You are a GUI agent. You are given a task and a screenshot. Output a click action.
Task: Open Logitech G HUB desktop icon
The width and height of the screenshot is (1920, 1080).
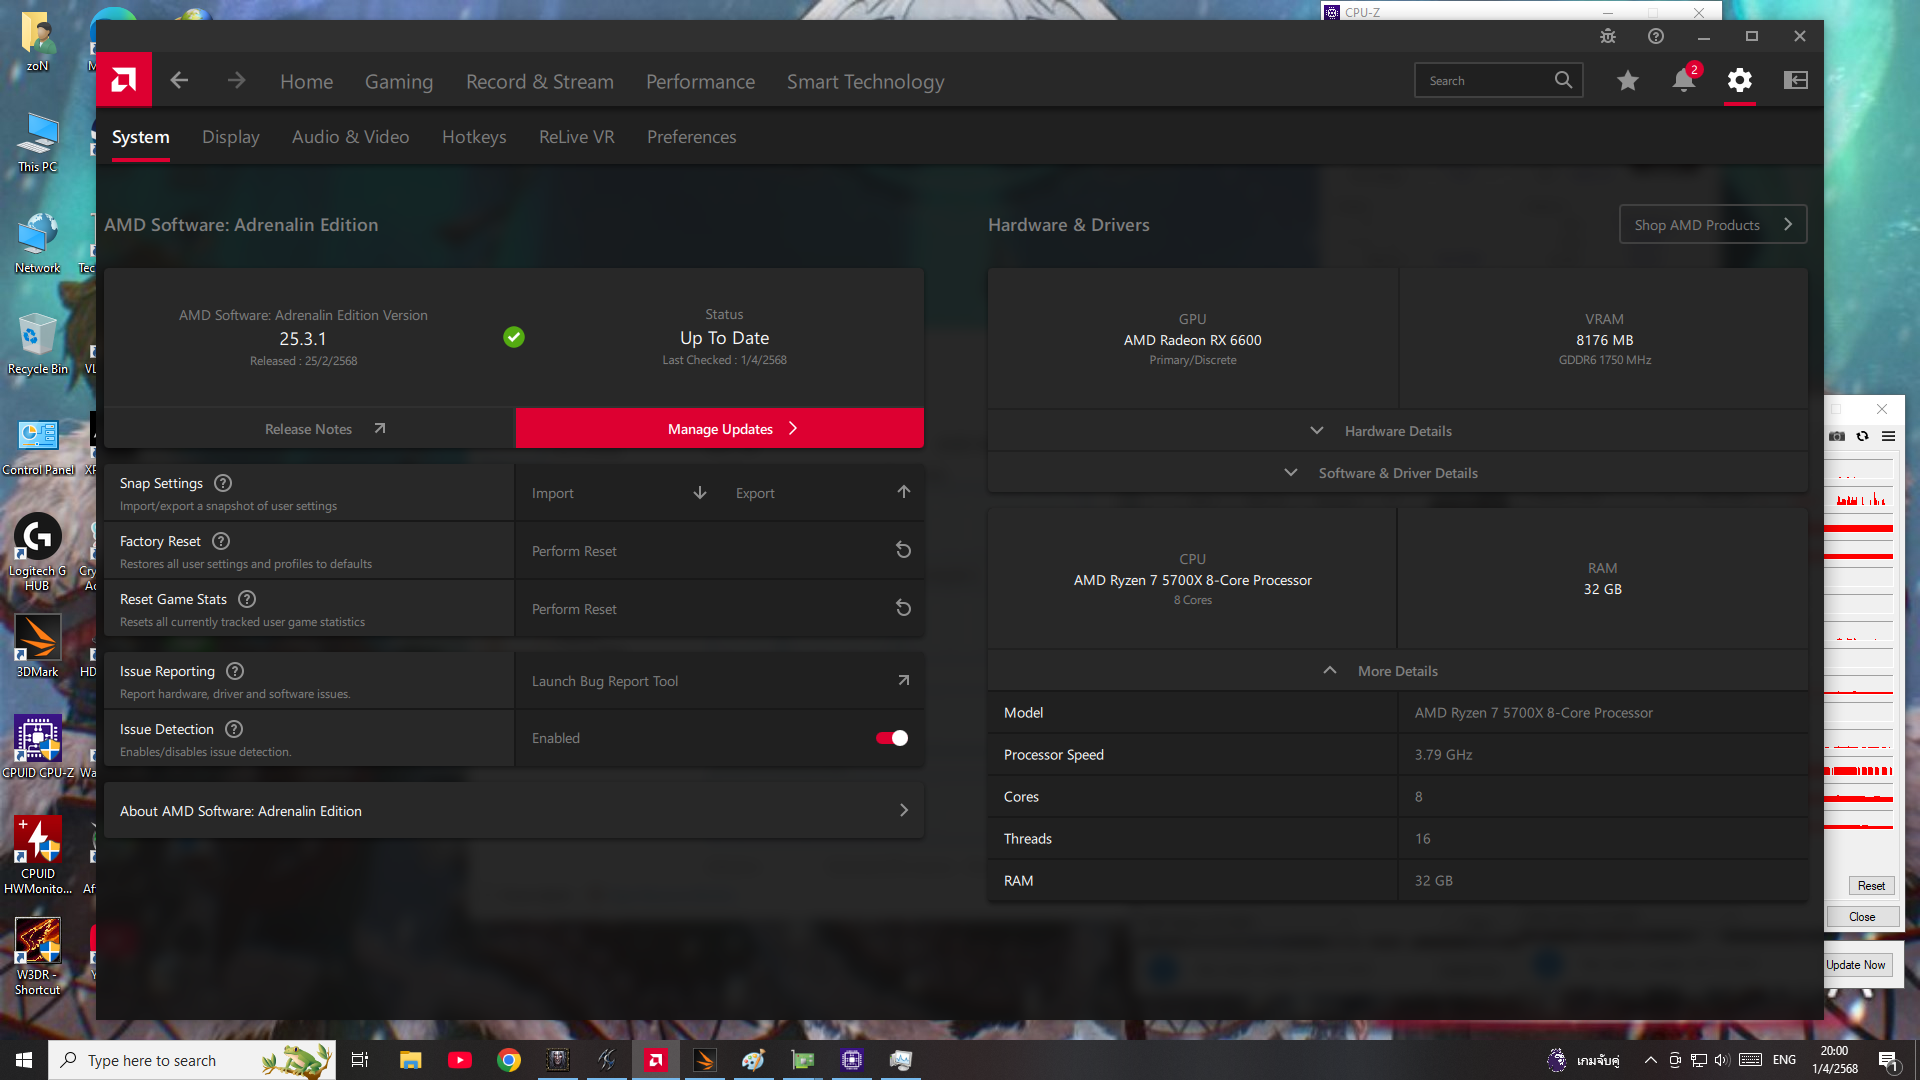pyautogui.click(x=37, y=552)
